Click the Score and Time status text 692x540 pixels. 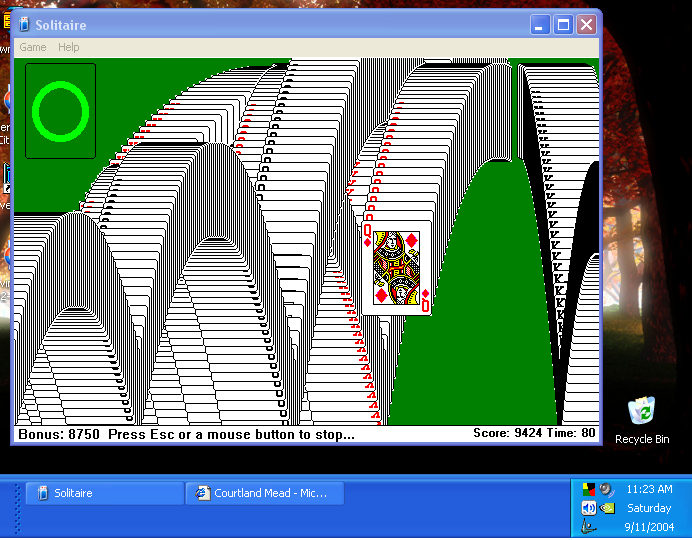[534, 433]
